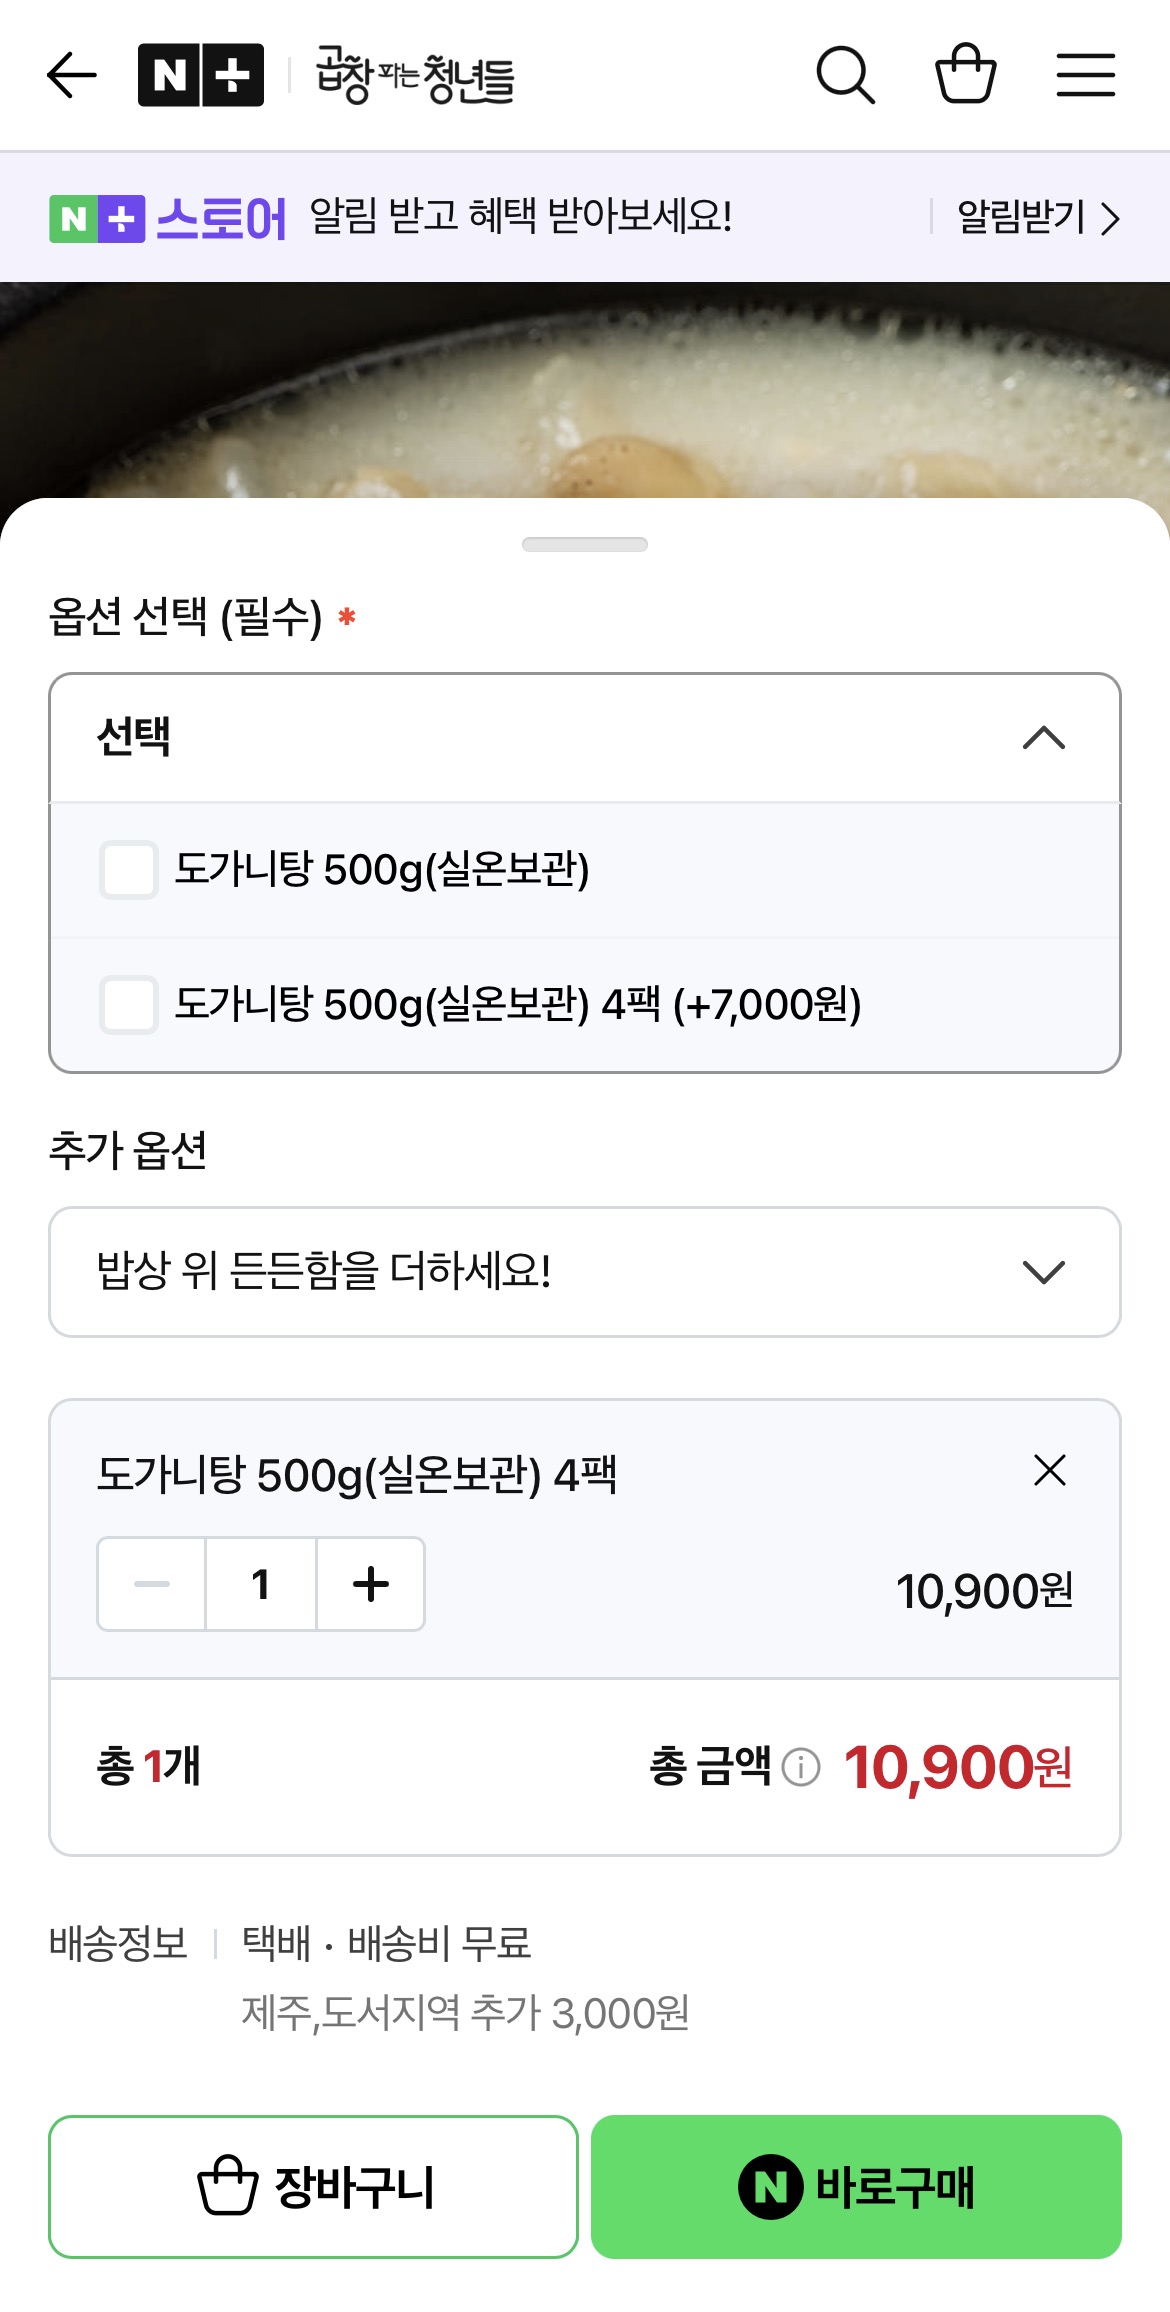Open the search magnifier icon
1170x2312 pixels.
click(x=845, y=75)
